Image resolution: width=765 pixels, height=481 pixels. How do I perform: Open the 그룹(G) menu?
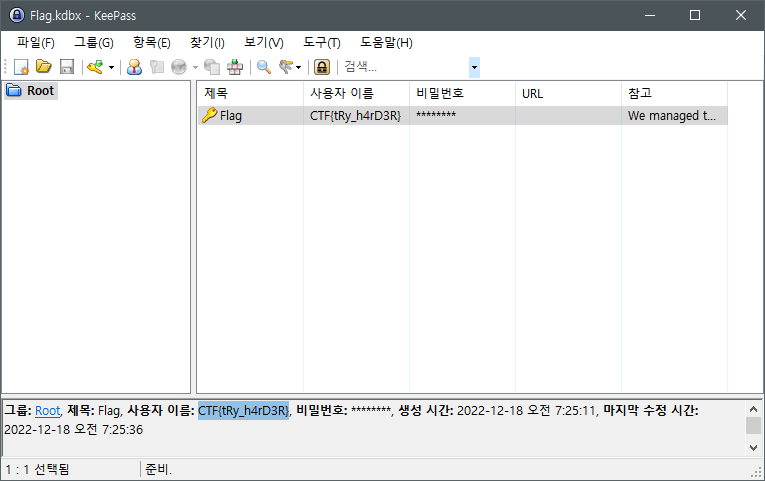pos(94,42)
